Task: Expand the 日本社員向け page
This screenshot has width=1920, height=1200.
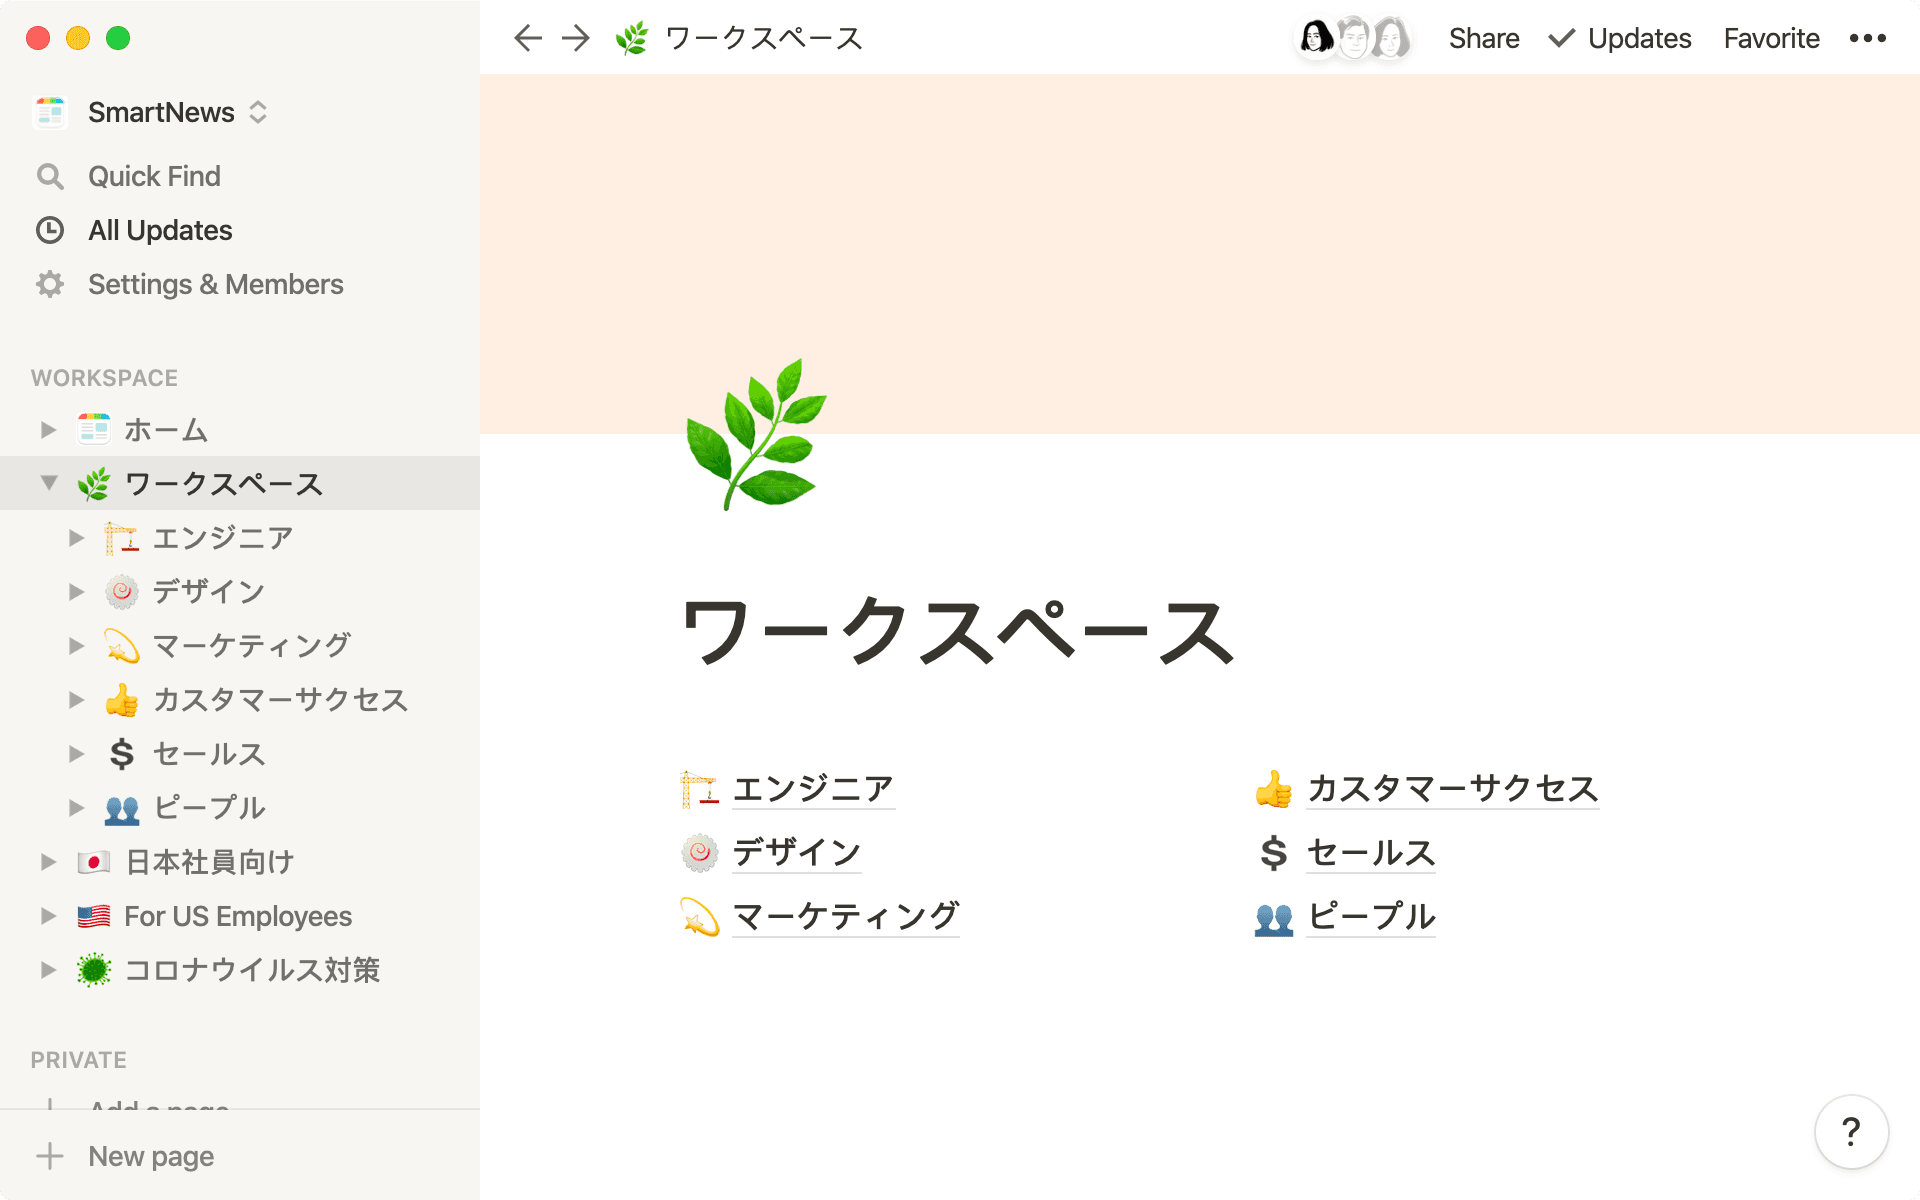Action: (47, 861)
